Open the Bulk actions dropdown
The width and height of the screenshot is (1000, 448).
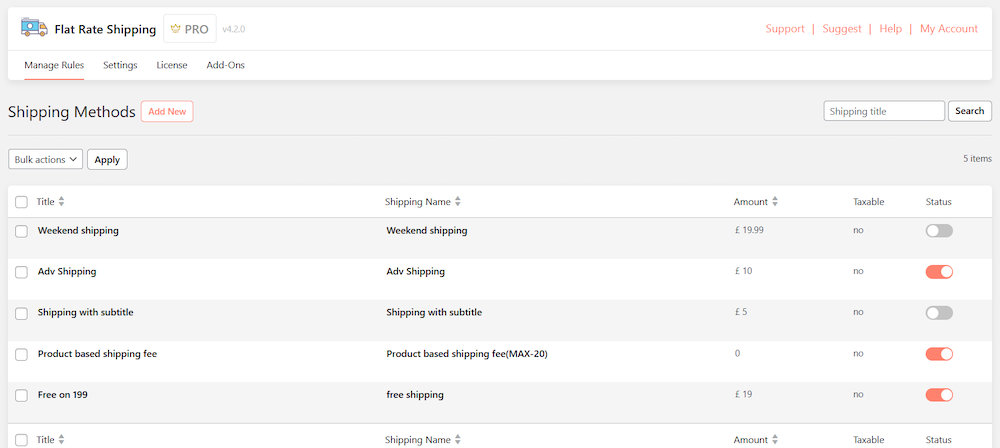(45, 159)
